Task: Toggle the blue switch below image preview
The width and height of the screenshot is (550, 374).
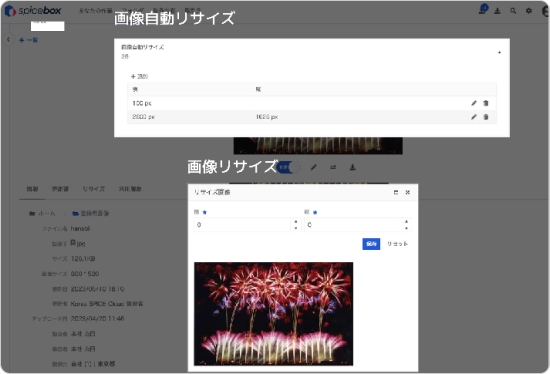Action: click(288, 167)
